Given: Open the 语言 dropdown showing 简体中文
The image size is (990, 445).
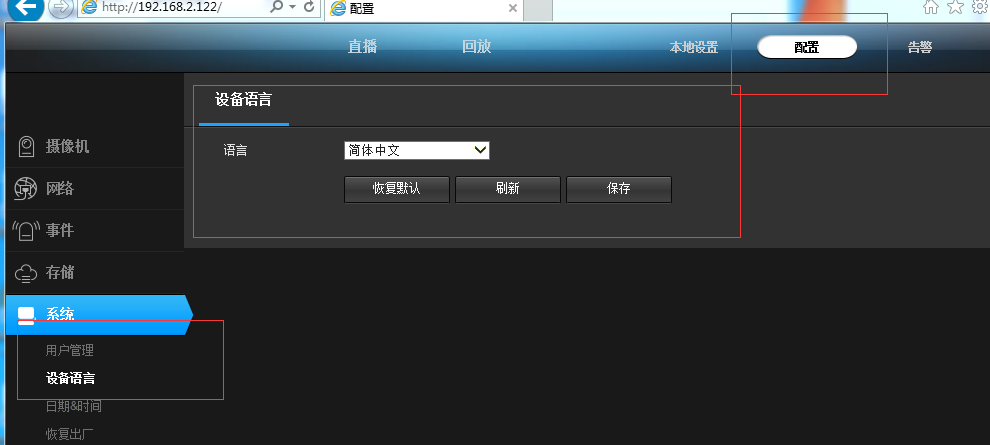Looking at the screenshot, I should [417, 150].
